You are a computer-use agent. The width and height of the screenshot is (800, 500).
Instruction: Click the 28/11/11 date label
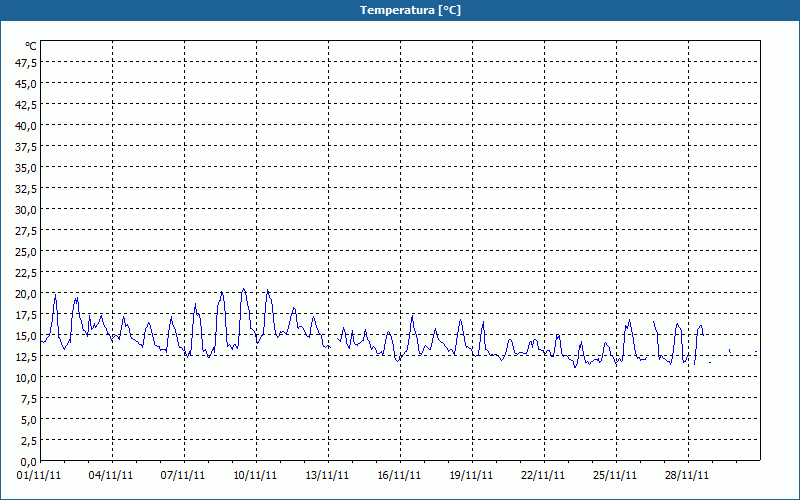pos(687,475)
